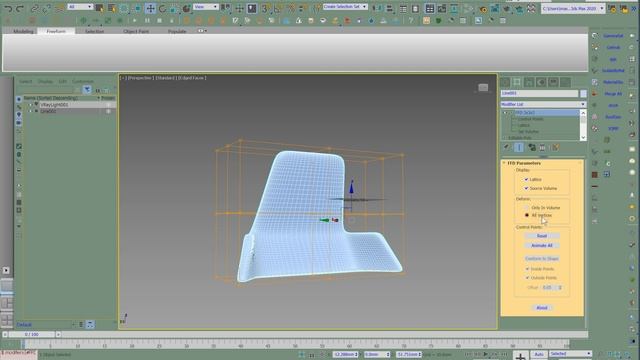Click Configure Modifier Sets icon
640x360 pixels.
click(556, 147)
